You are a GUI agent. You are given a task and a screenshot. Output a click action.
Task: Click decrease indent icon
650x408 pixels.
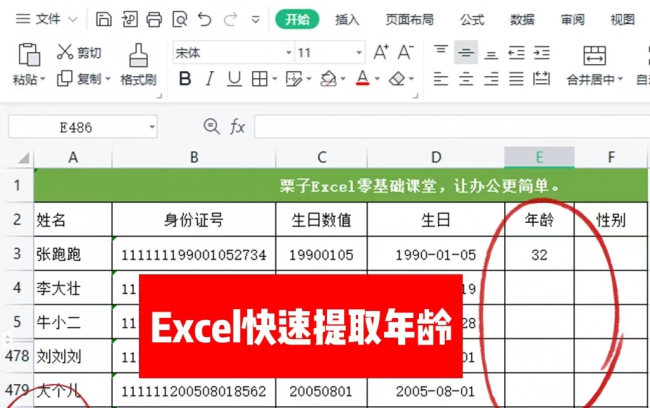(517, 53)
